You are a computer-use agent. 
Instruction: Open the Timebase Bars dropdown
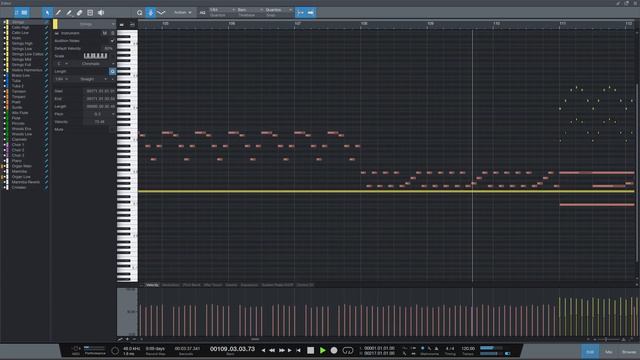[x=250, y=10]
